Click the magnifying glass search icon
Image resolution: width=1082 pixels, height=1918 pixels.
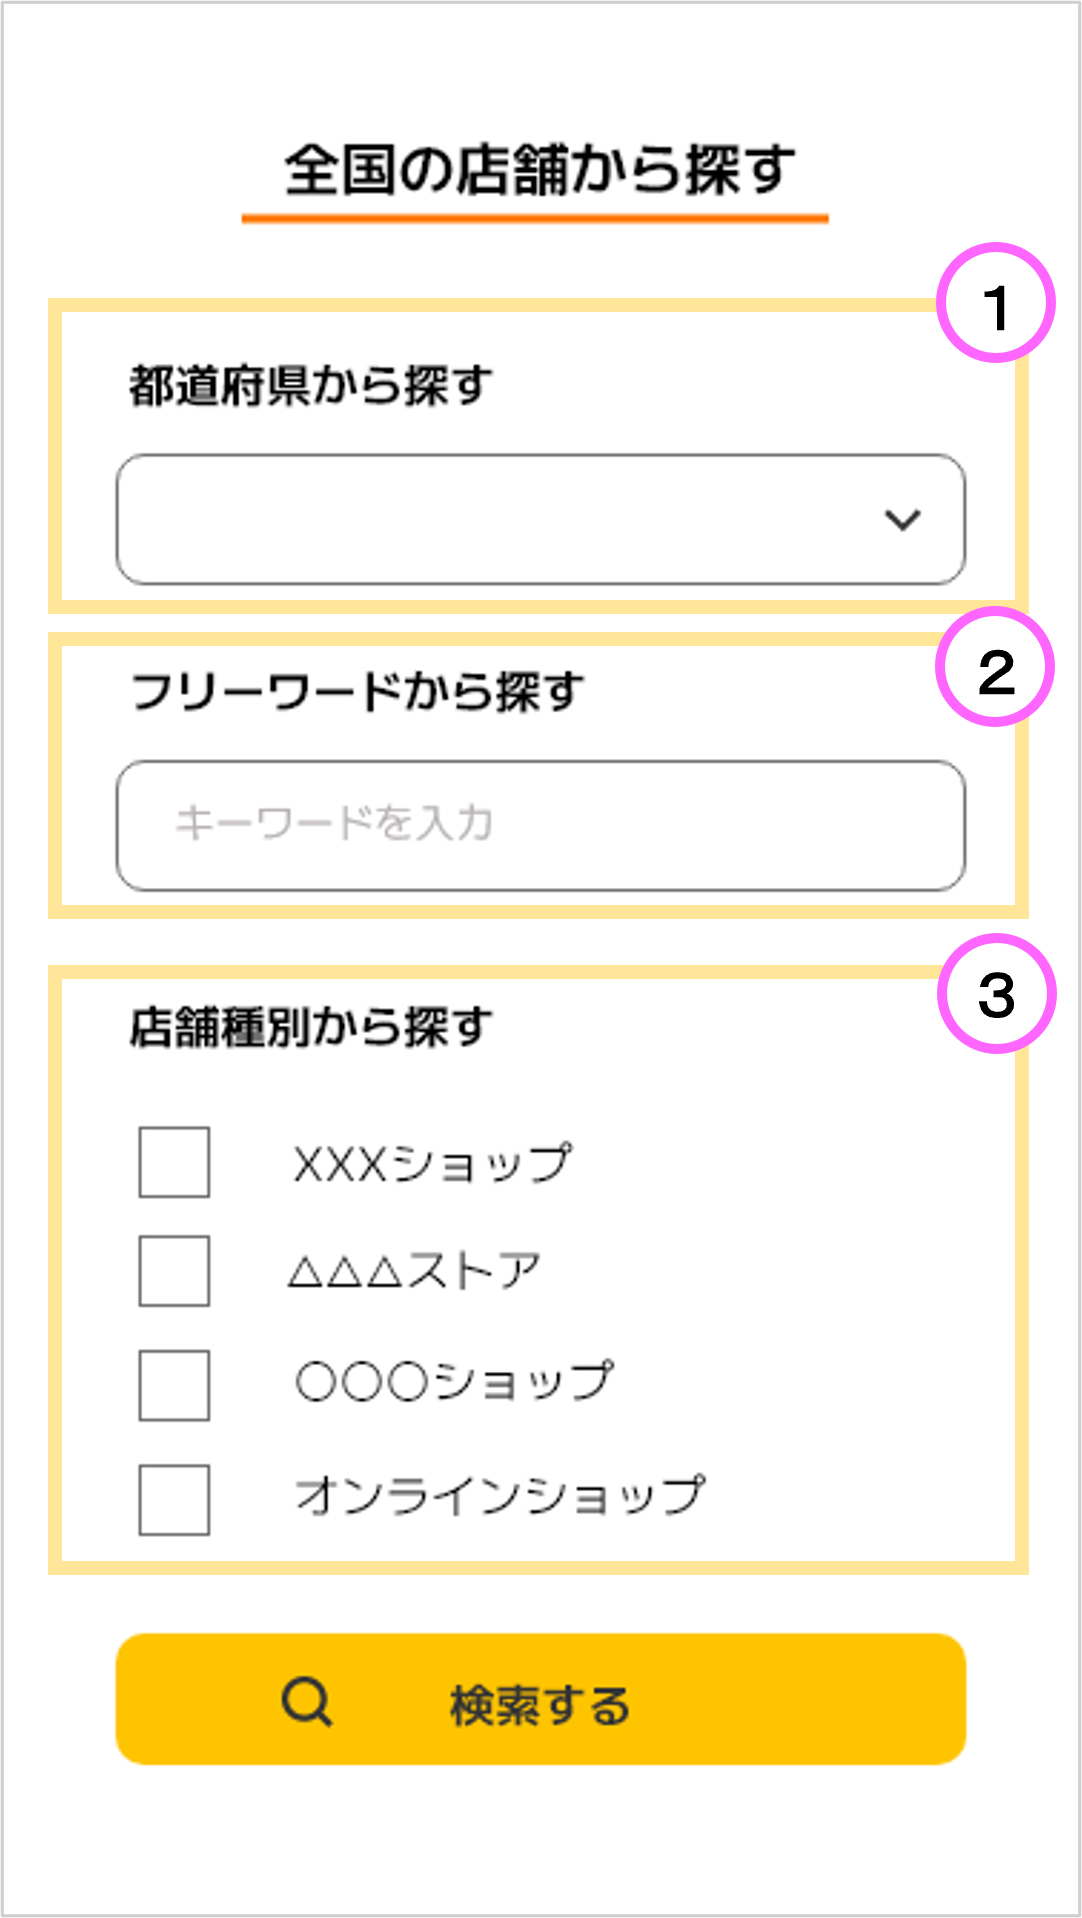[x=306, y=1701]
